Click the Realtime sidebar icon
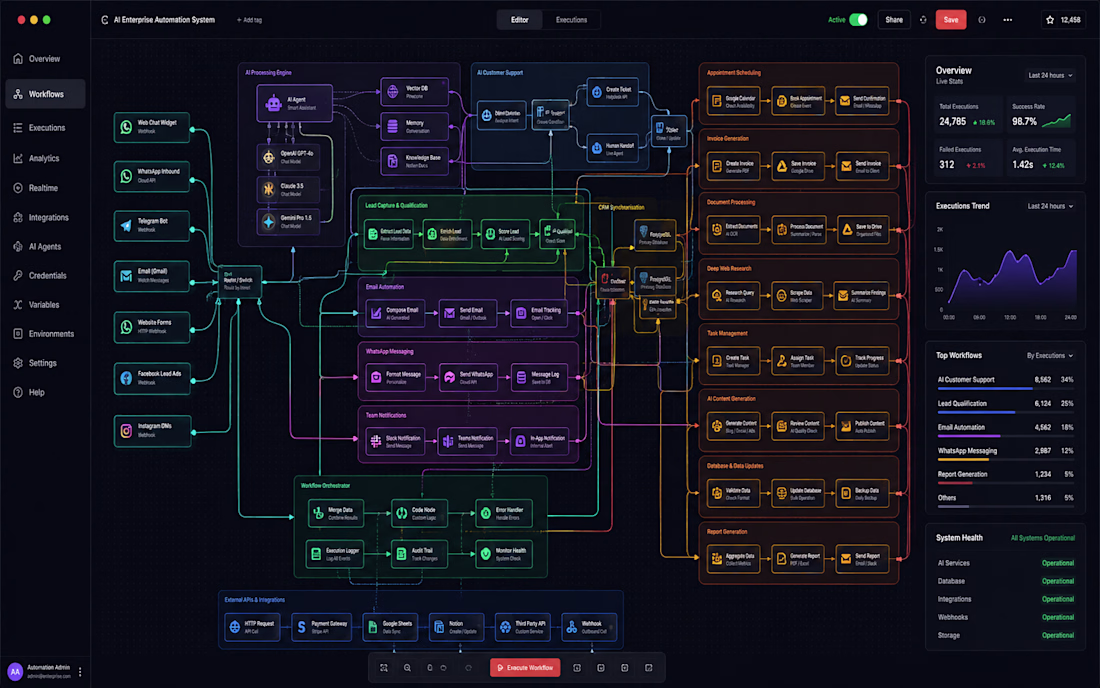 (18, 188)
